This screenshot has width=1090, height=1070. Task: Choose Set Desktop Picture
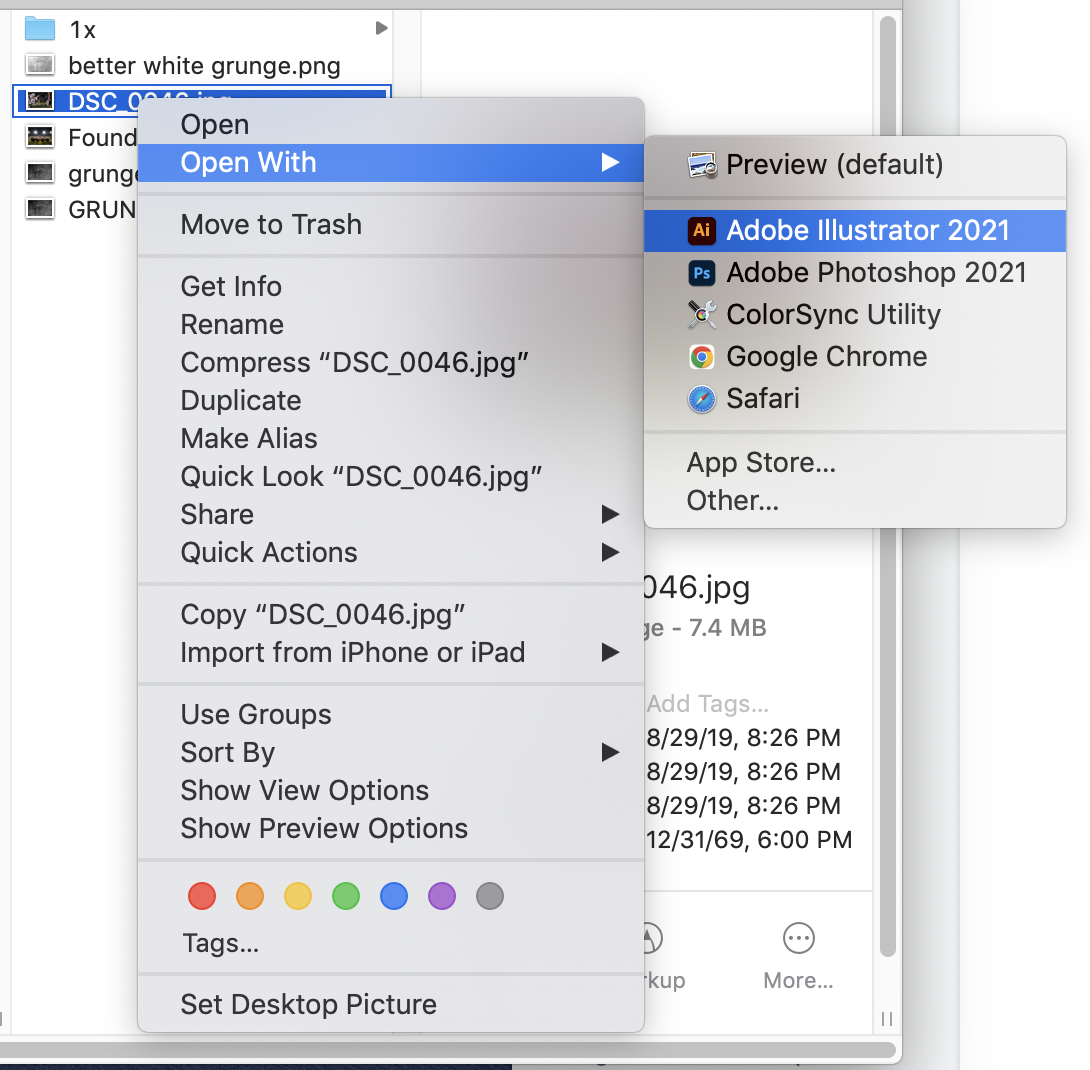(x=308, y=1005)
